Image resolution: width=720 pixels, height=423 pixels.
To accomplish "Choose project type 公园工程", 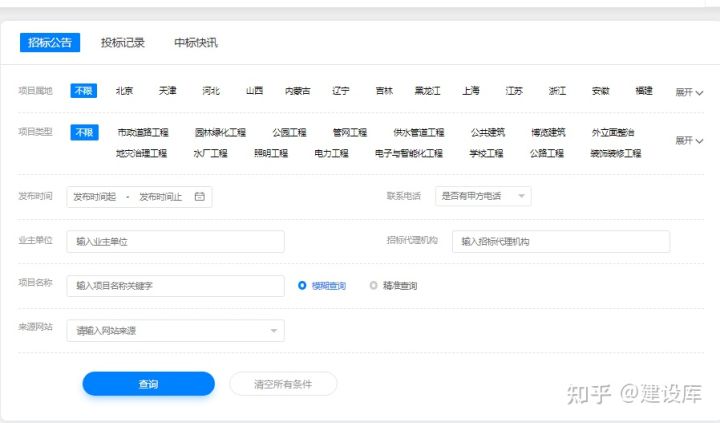I will (289, 132).
